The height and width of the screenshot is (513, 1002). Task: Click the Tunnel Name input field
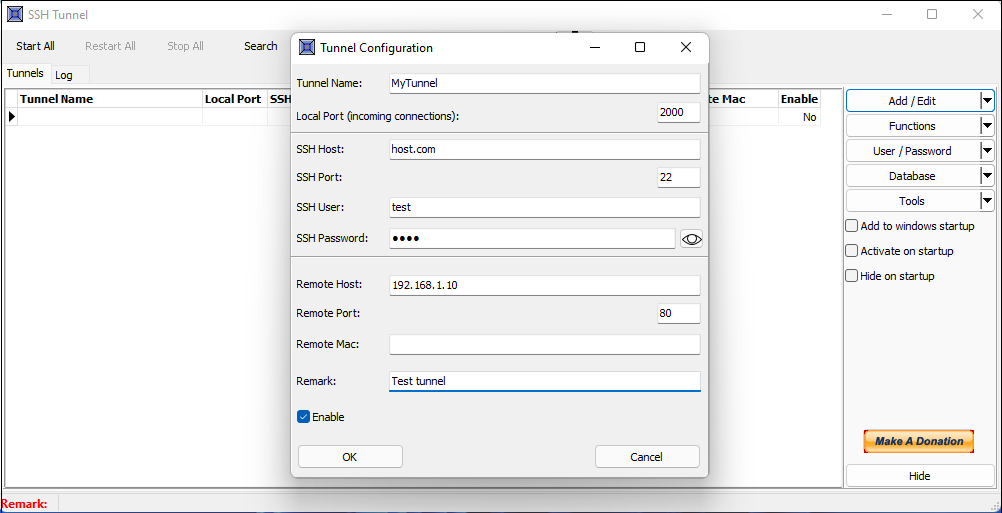(x=545, y=83)
